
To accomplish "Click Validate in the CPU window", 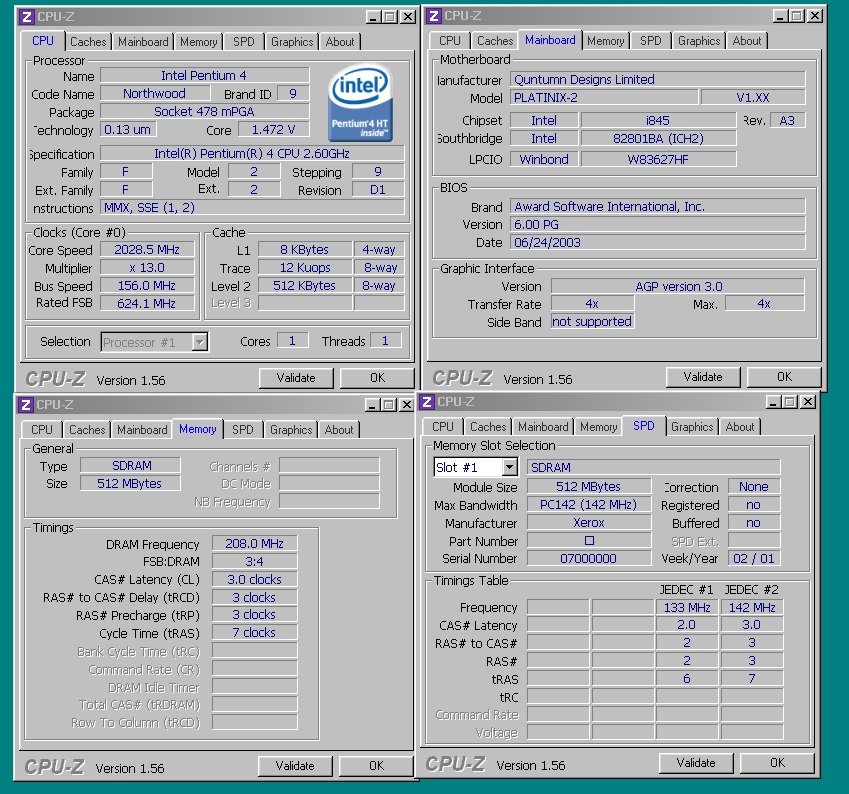I will 296,378.
